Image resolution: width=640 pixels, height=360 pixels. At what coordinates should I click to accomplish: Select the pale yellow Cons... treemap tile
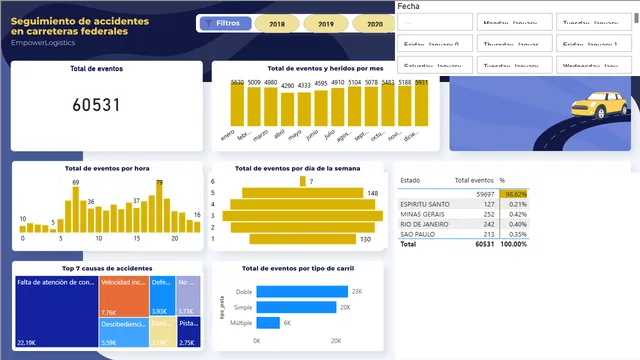pos(163,332)
